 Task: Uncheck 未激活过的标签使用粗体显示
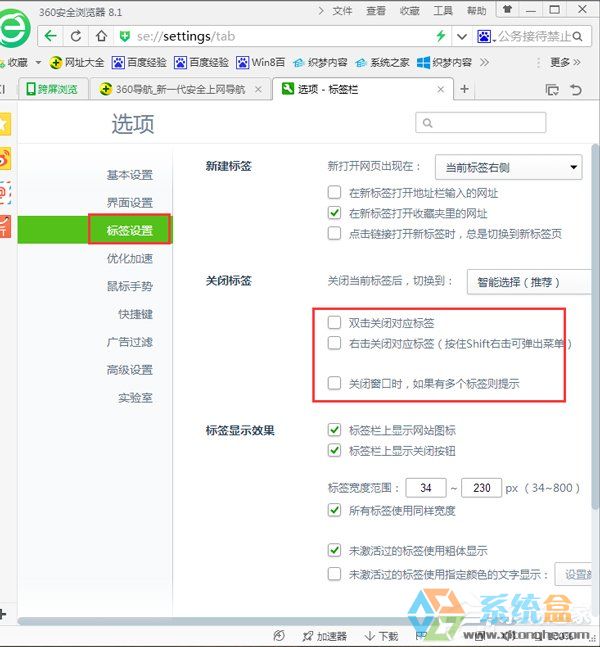pos(334,550)
